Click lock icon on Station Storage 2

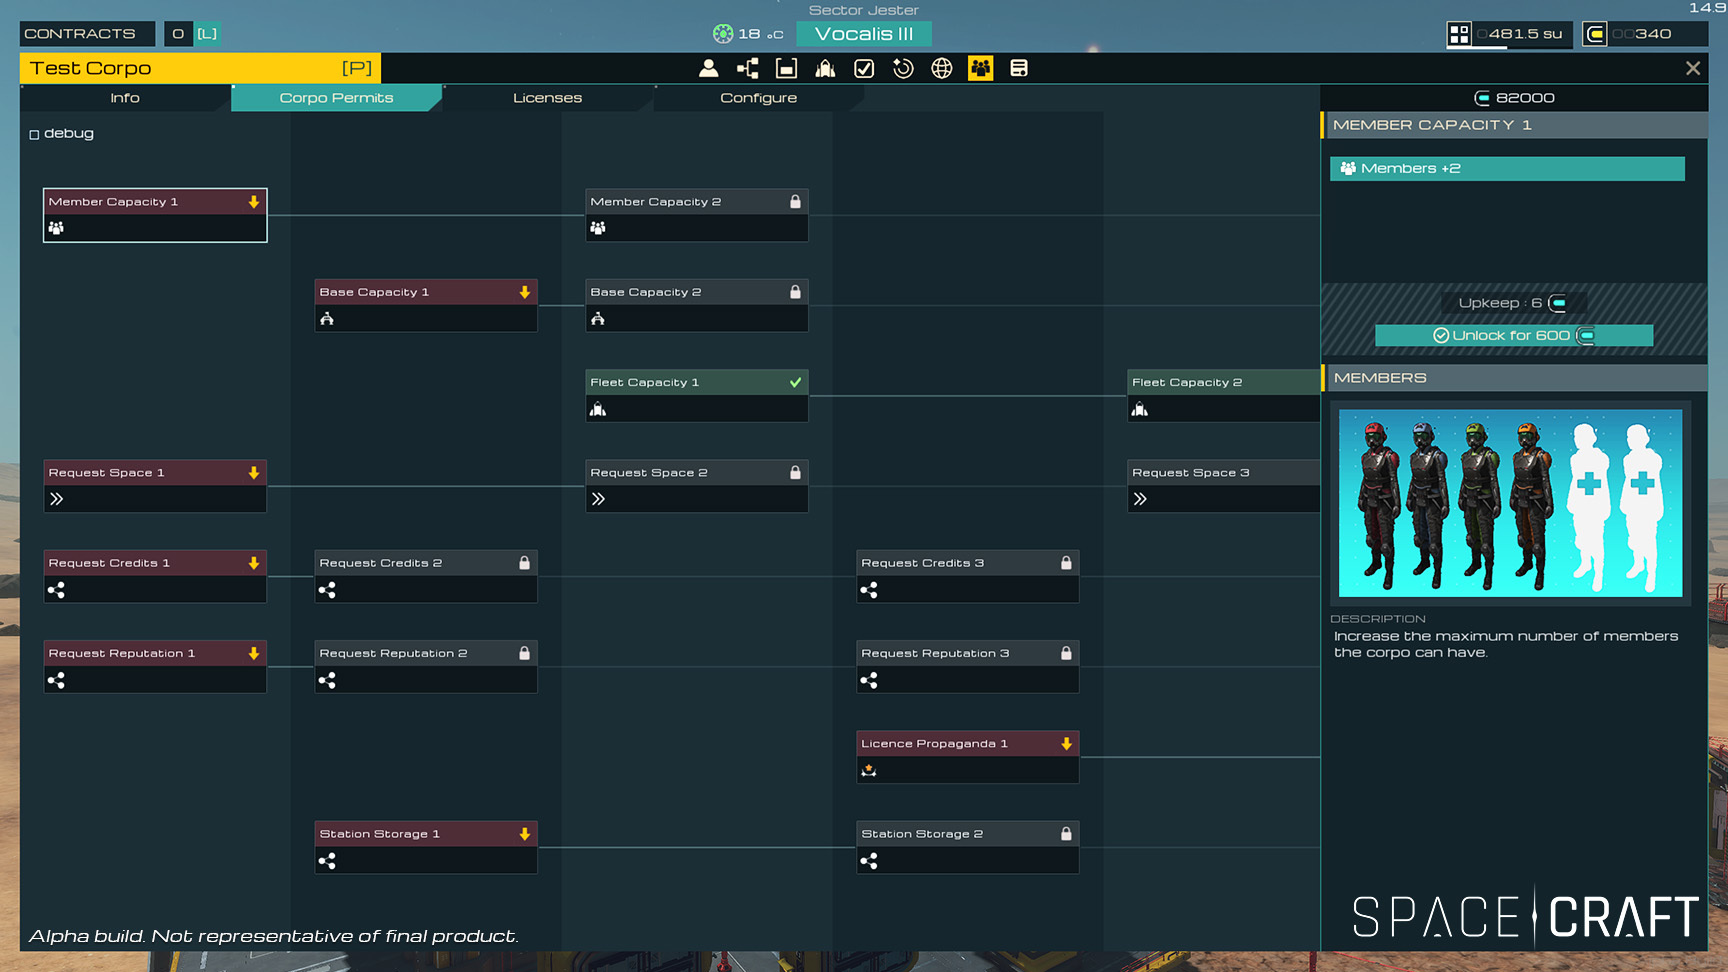point(1067,833)
